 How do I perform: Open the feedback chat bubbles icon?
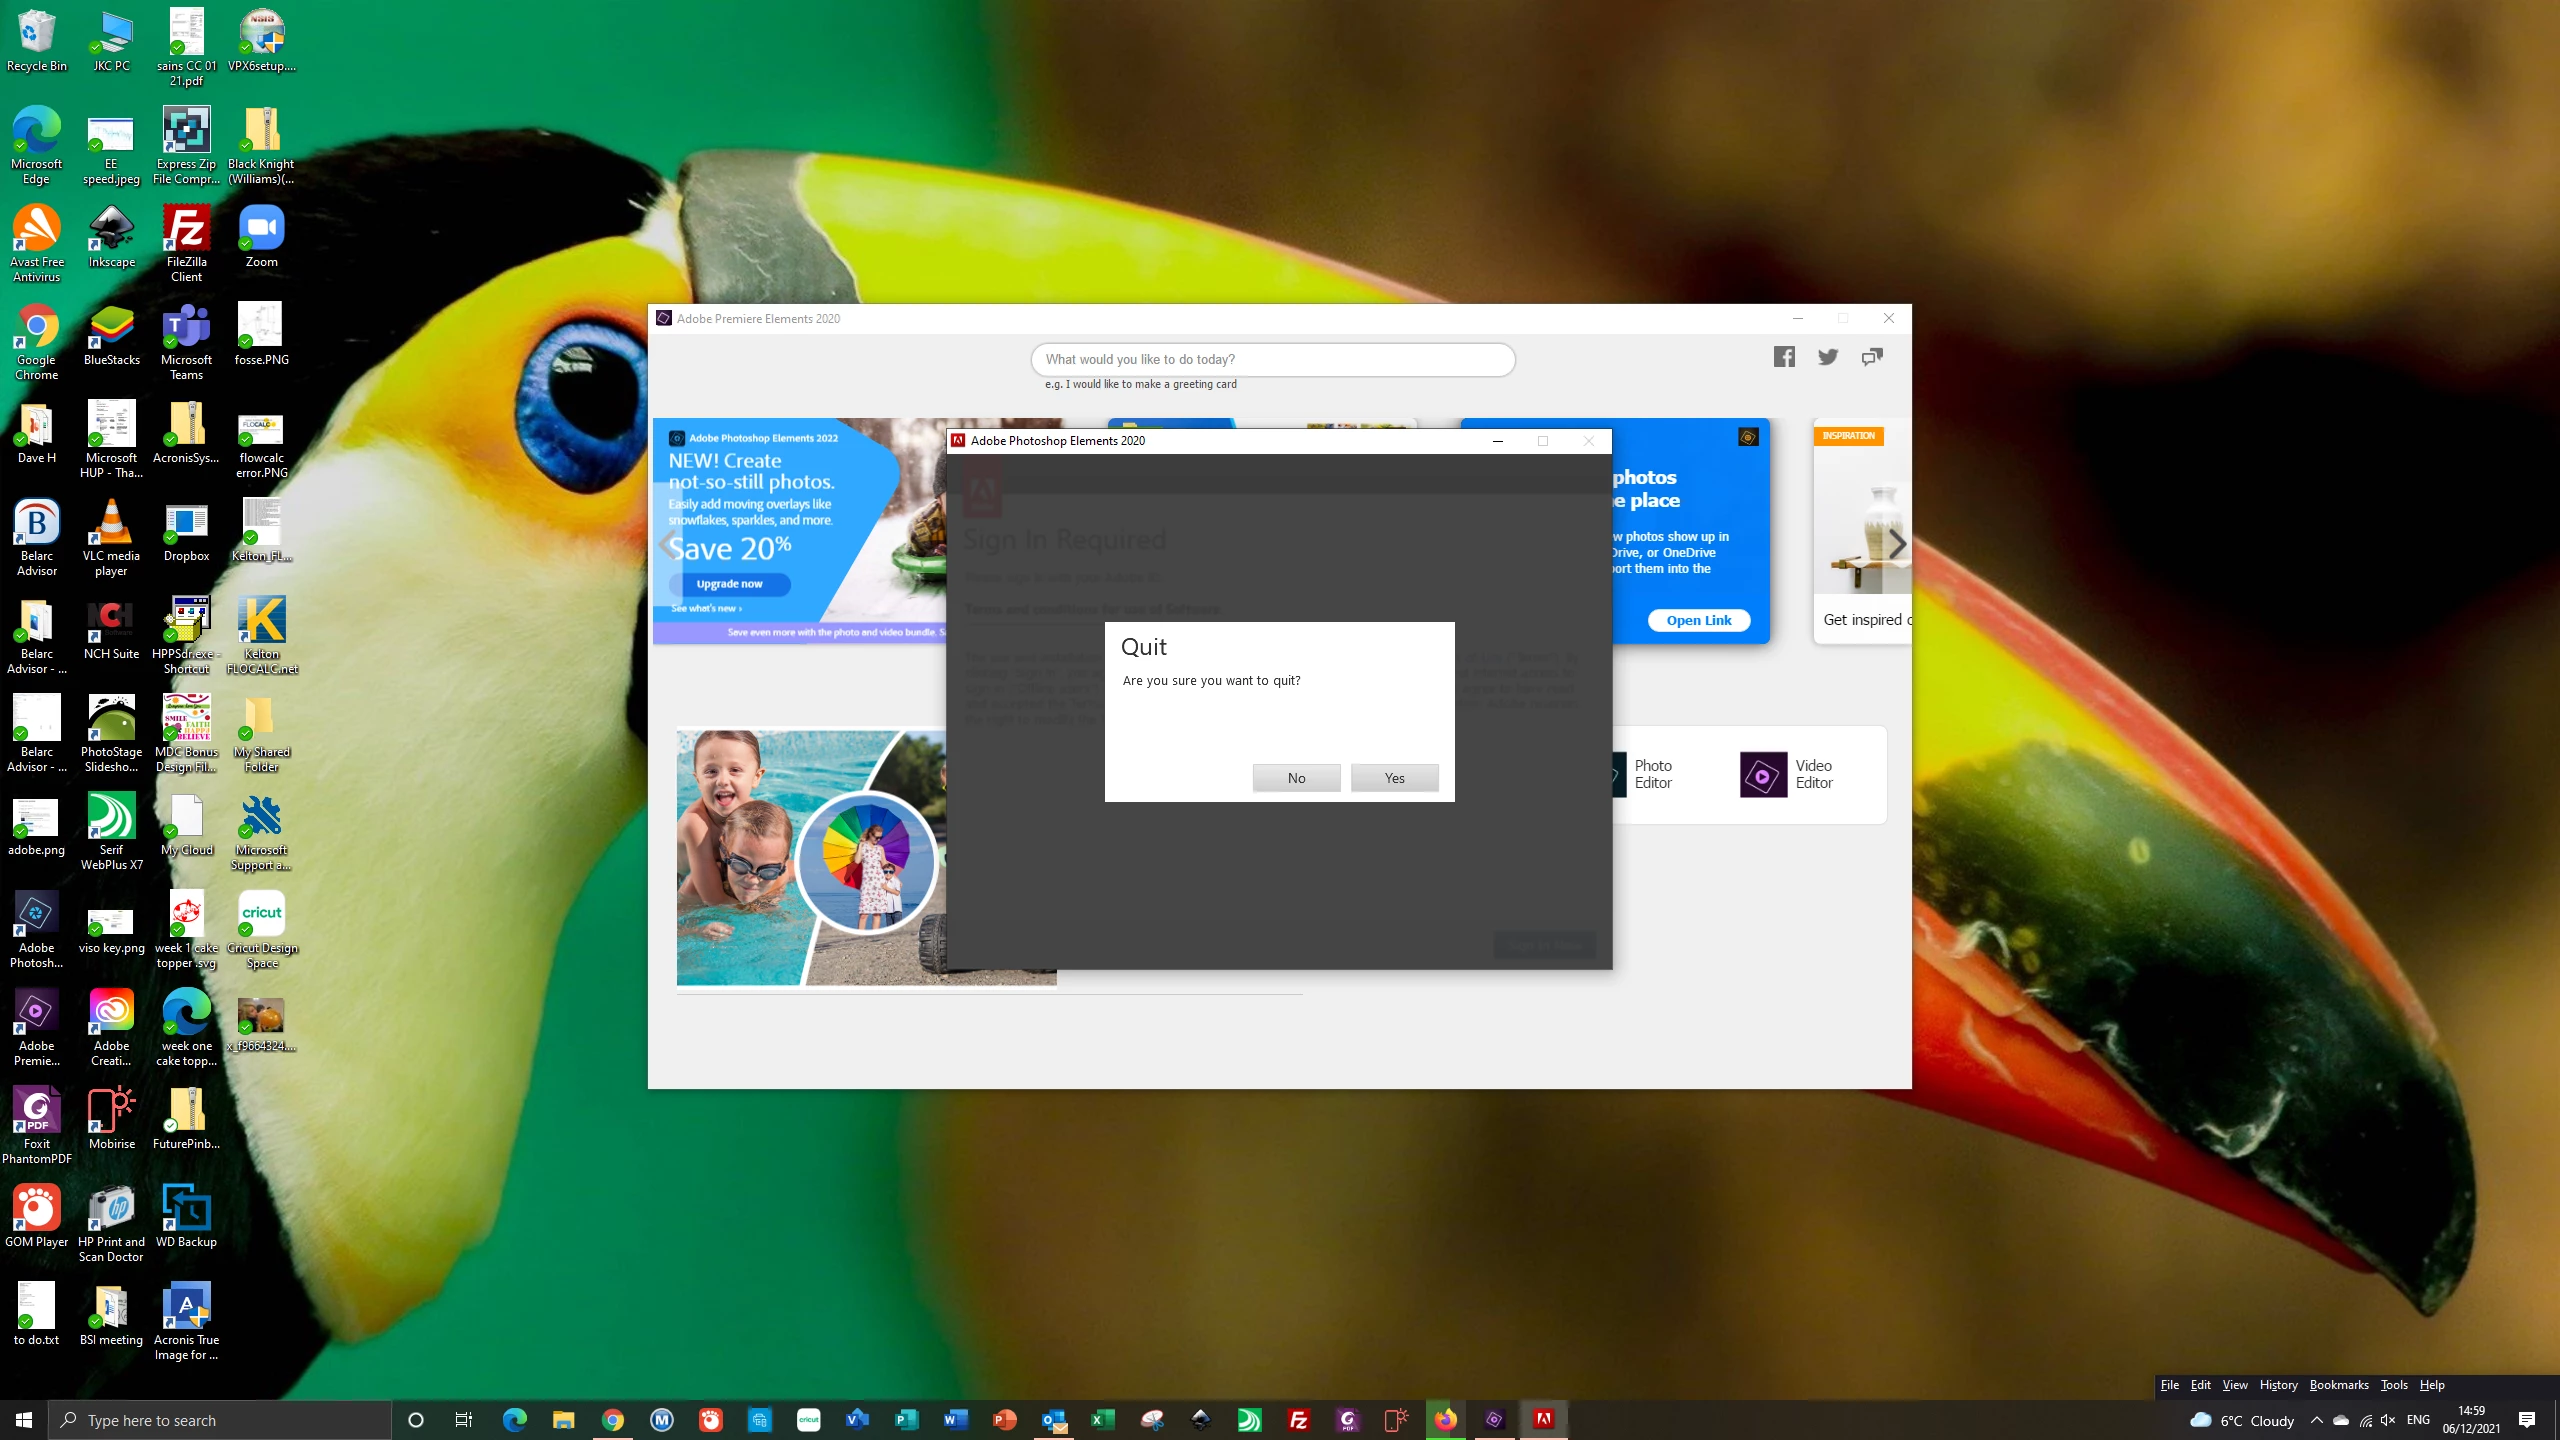coord(1872,357)
